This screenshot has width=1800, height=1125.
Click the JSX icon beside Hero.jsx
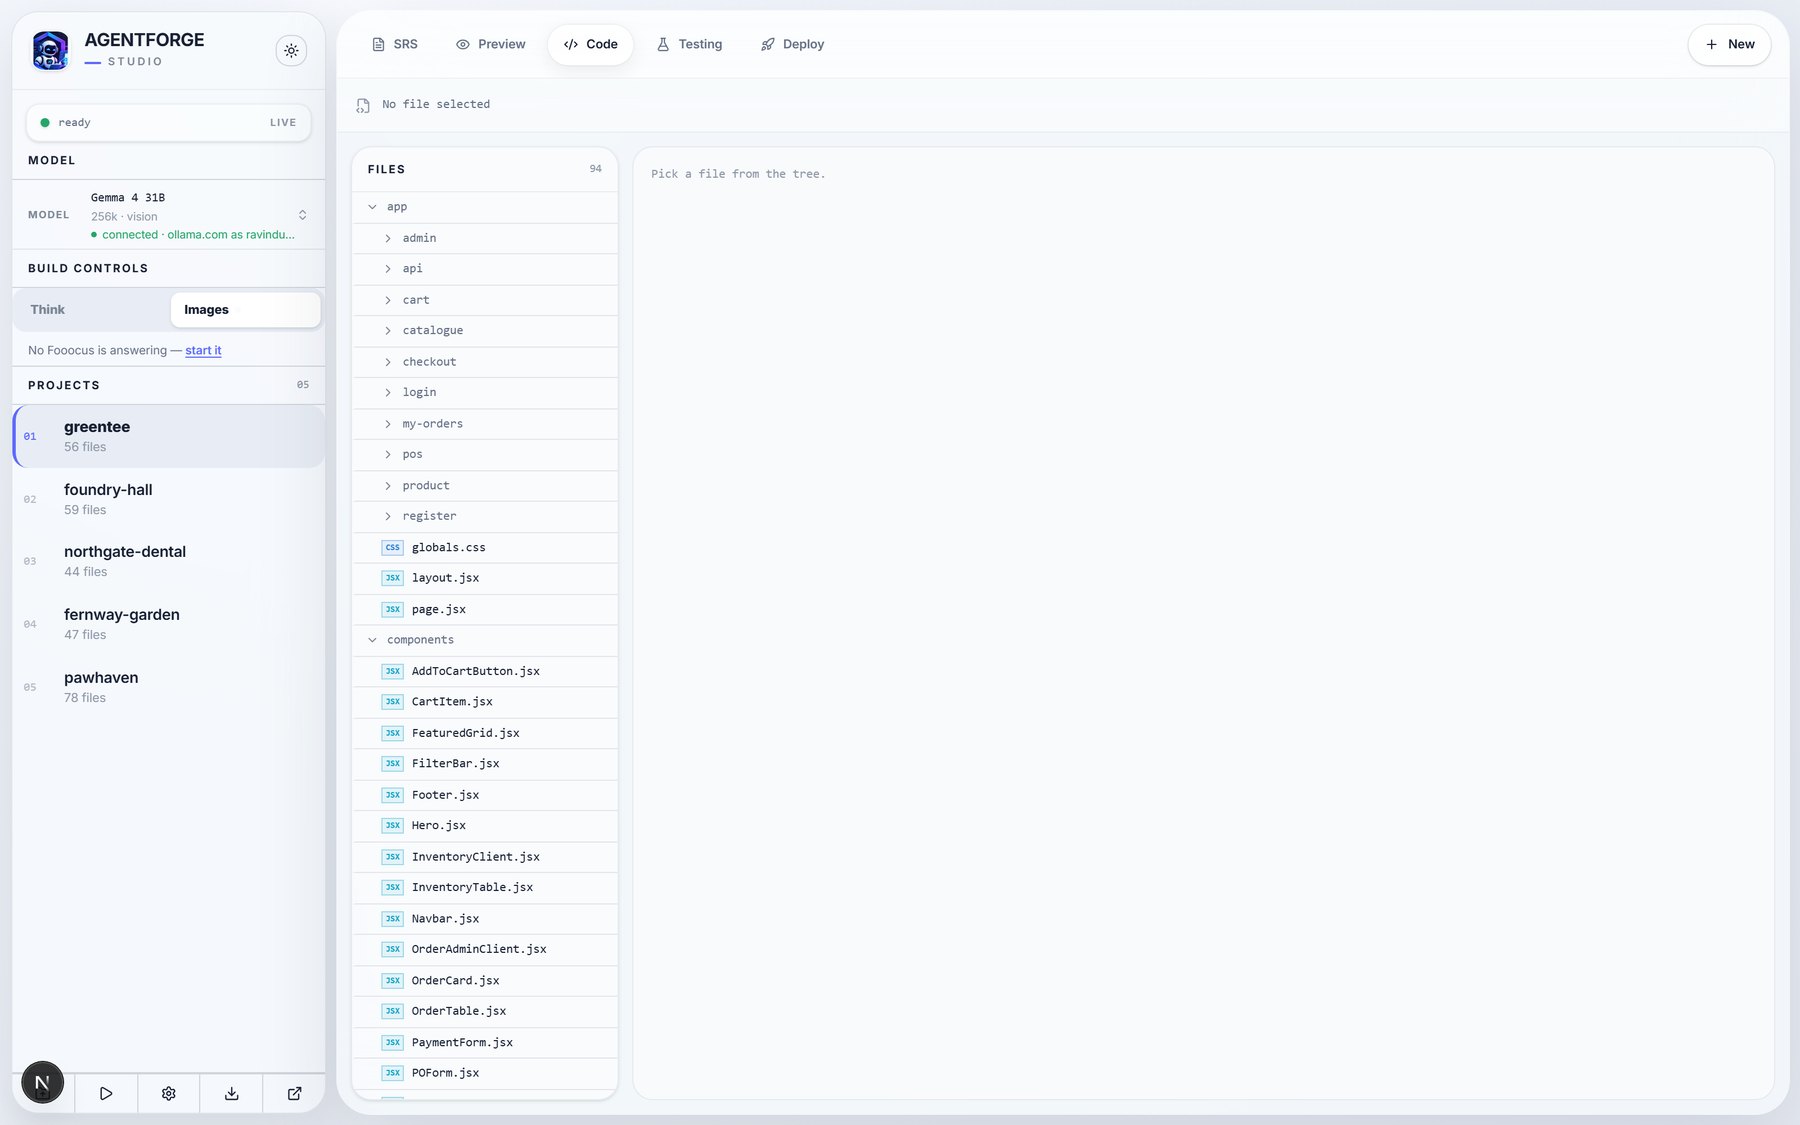pos(393,826)
